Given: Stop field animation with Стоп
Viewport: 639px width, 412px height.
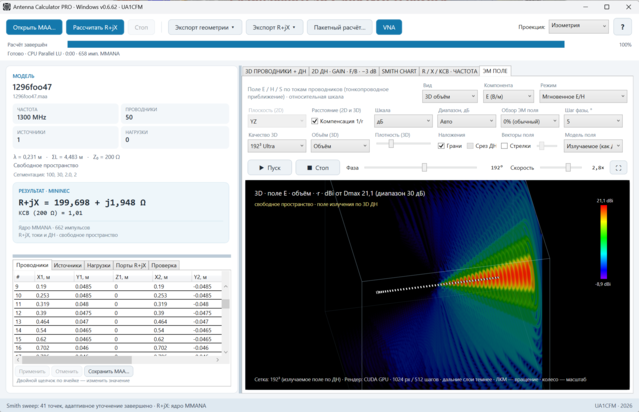Looking at the screenshot, I should [x=317, y=167].
